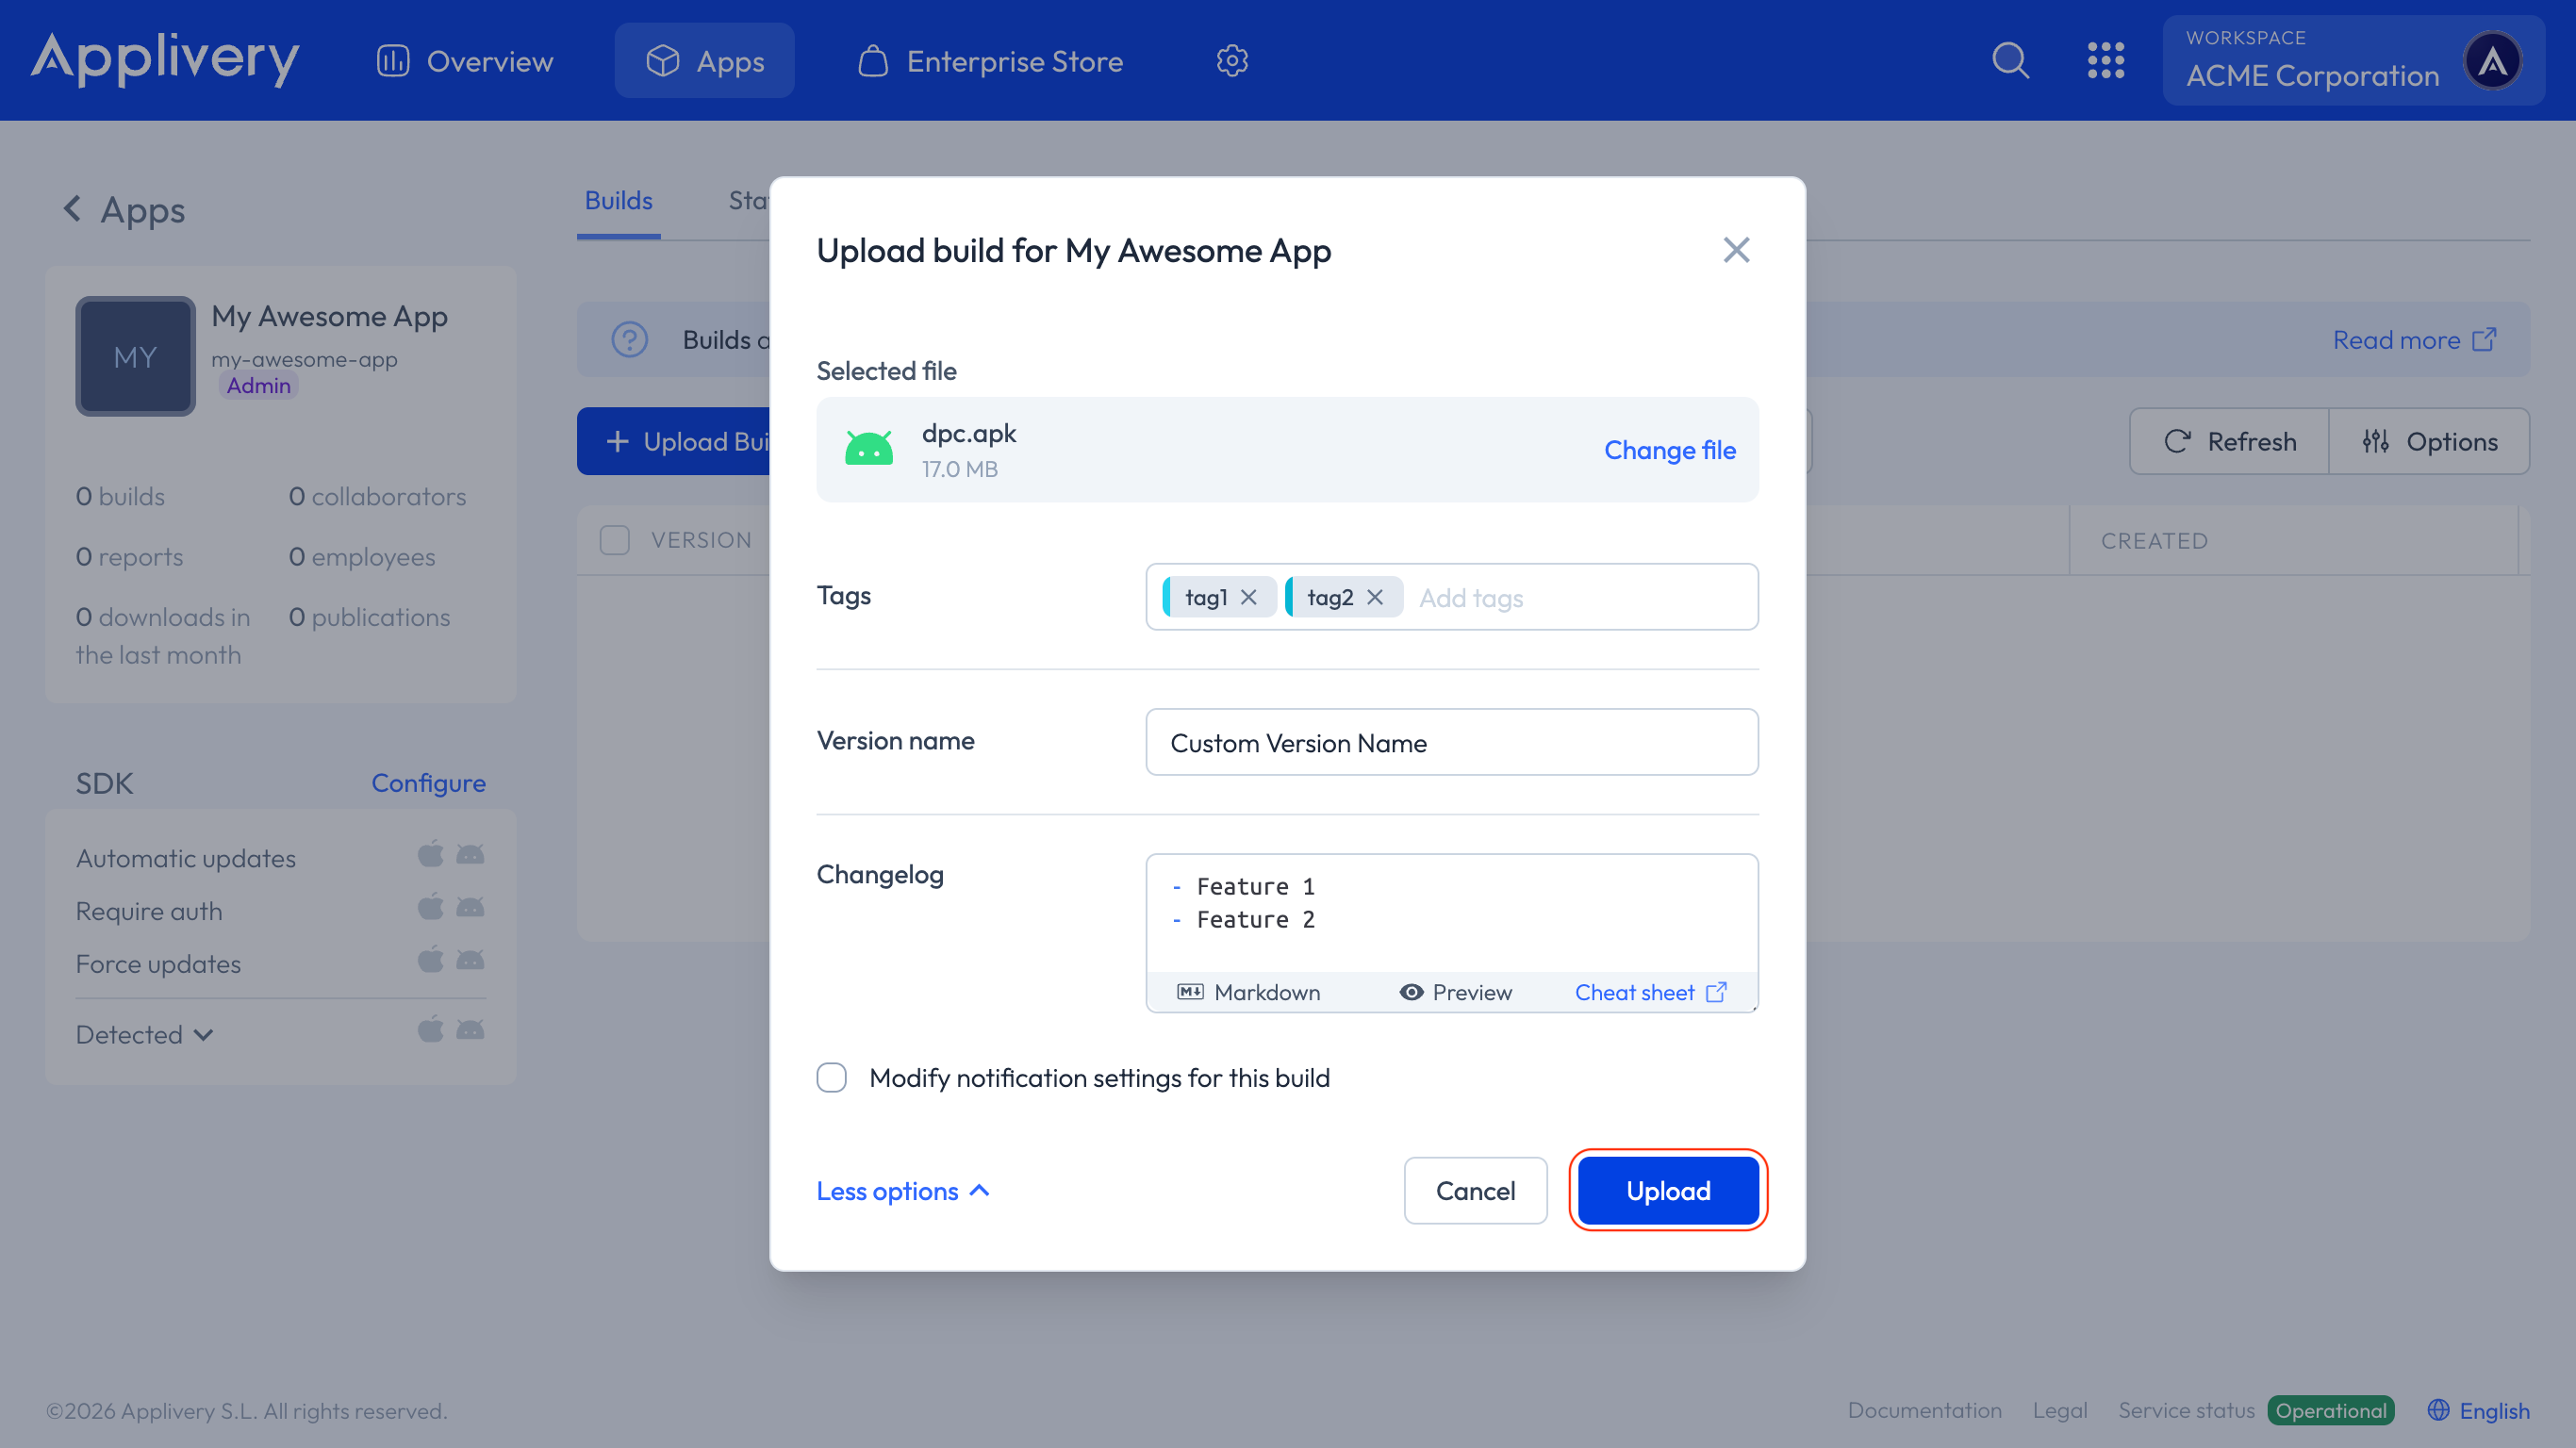Click the Version name input field
The height and width of the screenshot is (1448, 2576).
point(1451,742)
